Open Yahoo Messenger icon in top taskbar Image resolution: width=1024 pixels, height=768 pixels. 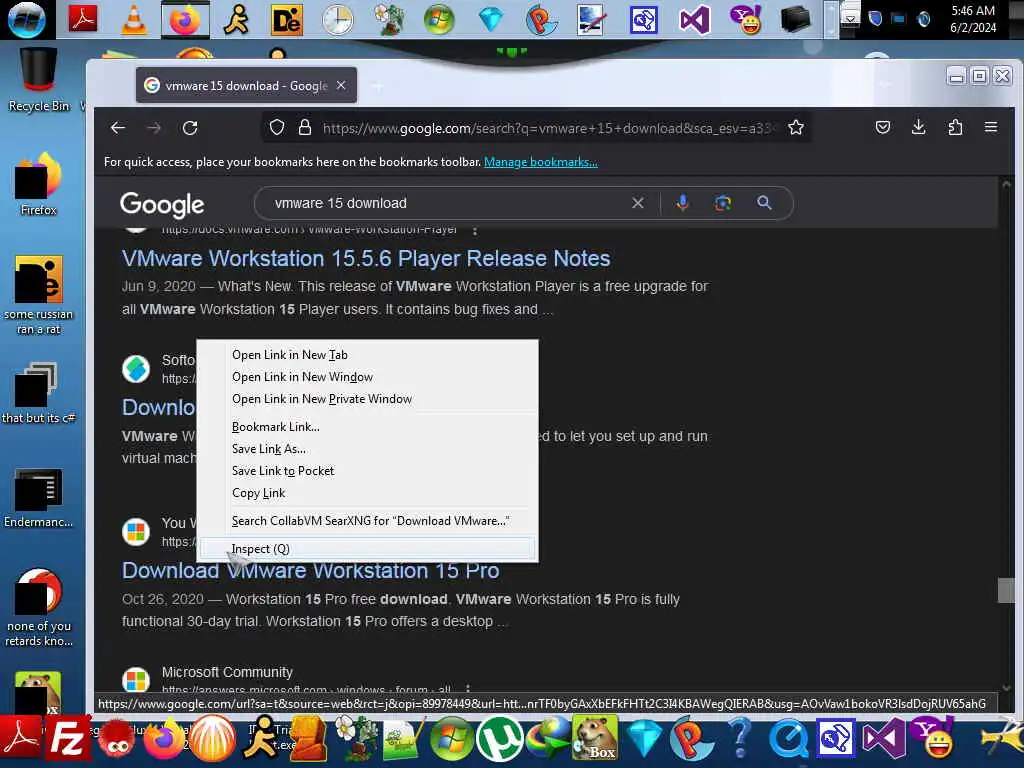[x=745, y=19]
